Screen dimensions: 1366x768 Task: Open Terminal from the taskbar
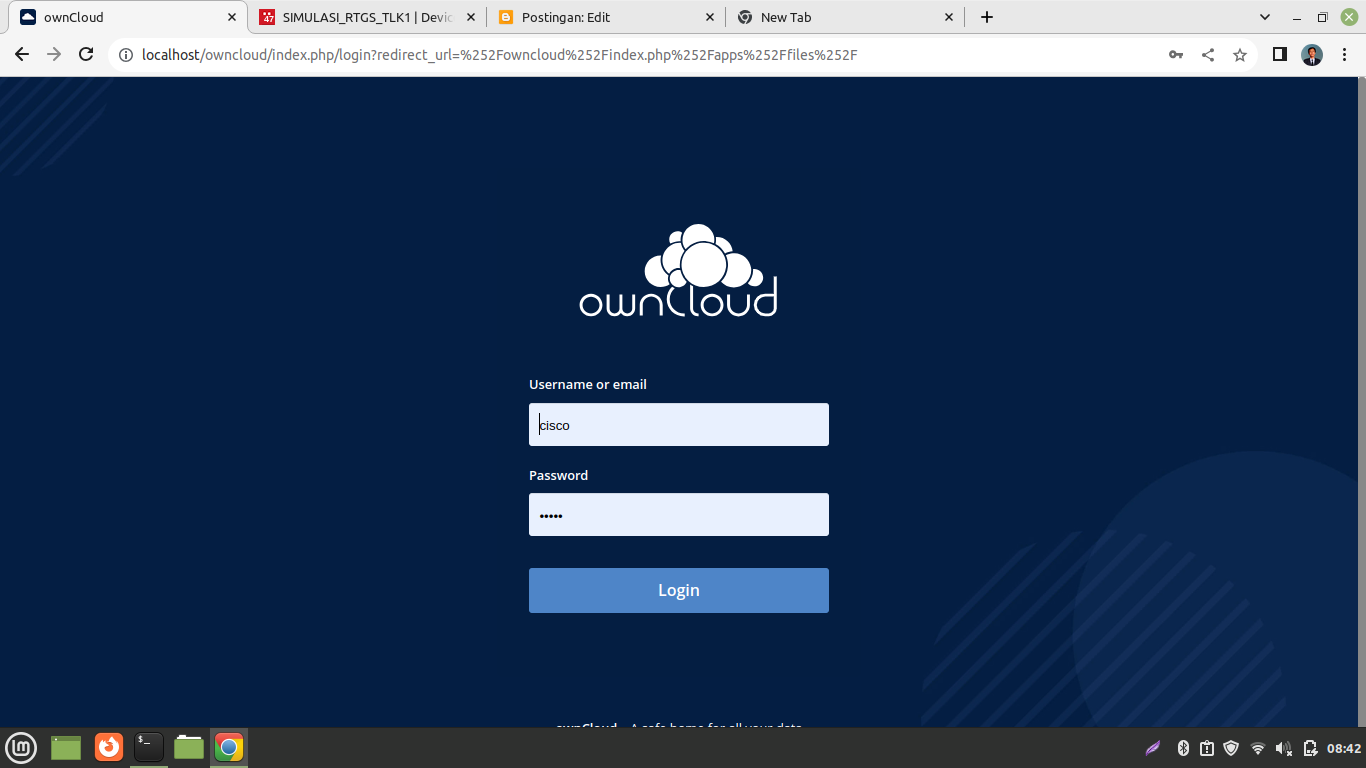pos(149,747)
